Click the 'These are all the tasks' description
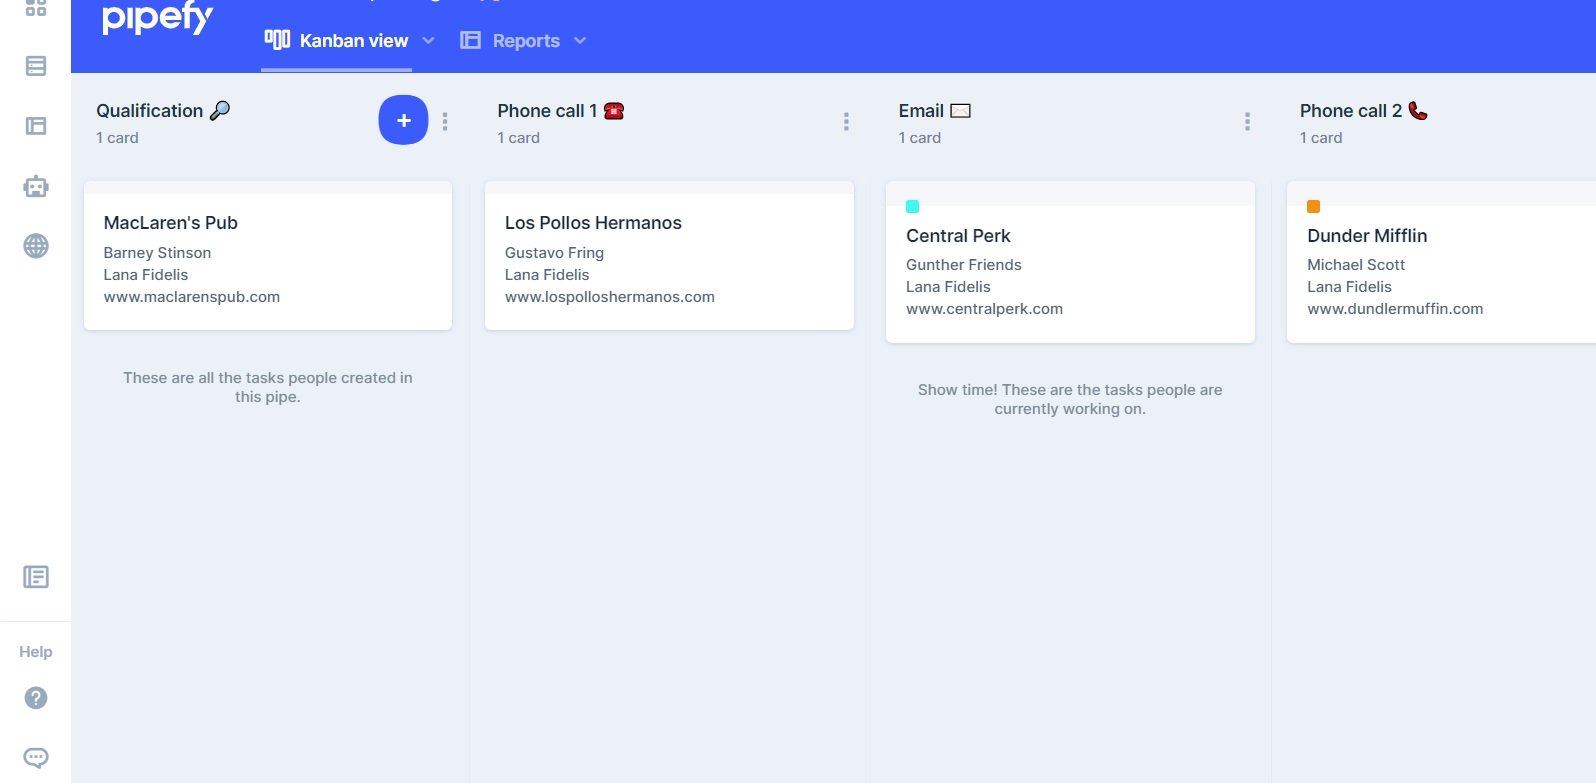 pyautogui.click(x=268, y=387)
